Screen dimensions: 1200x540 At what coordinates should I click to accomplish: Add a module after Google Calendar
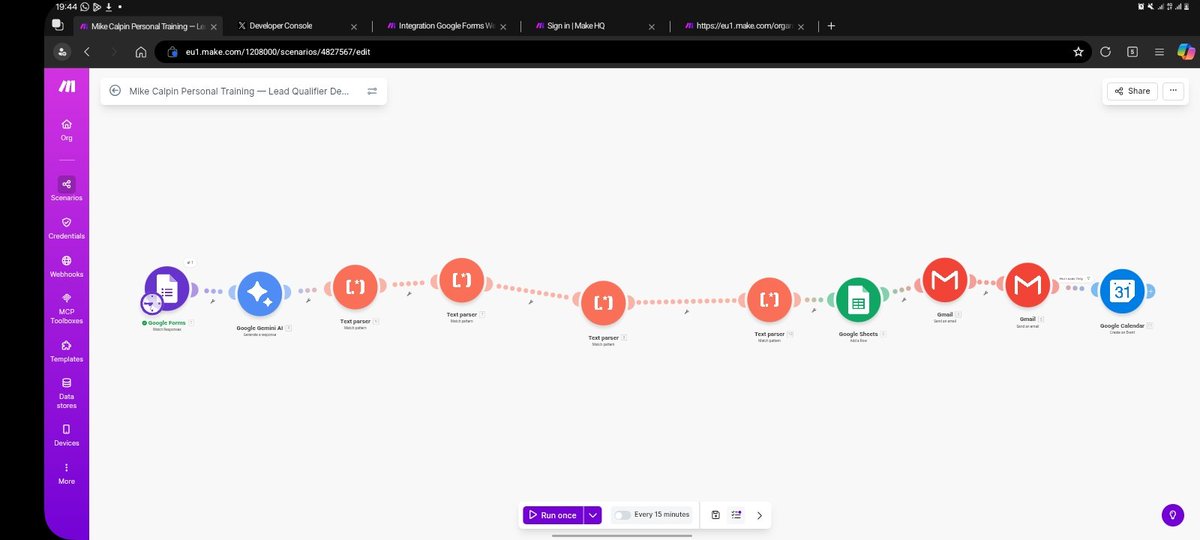click(1150, 291)
